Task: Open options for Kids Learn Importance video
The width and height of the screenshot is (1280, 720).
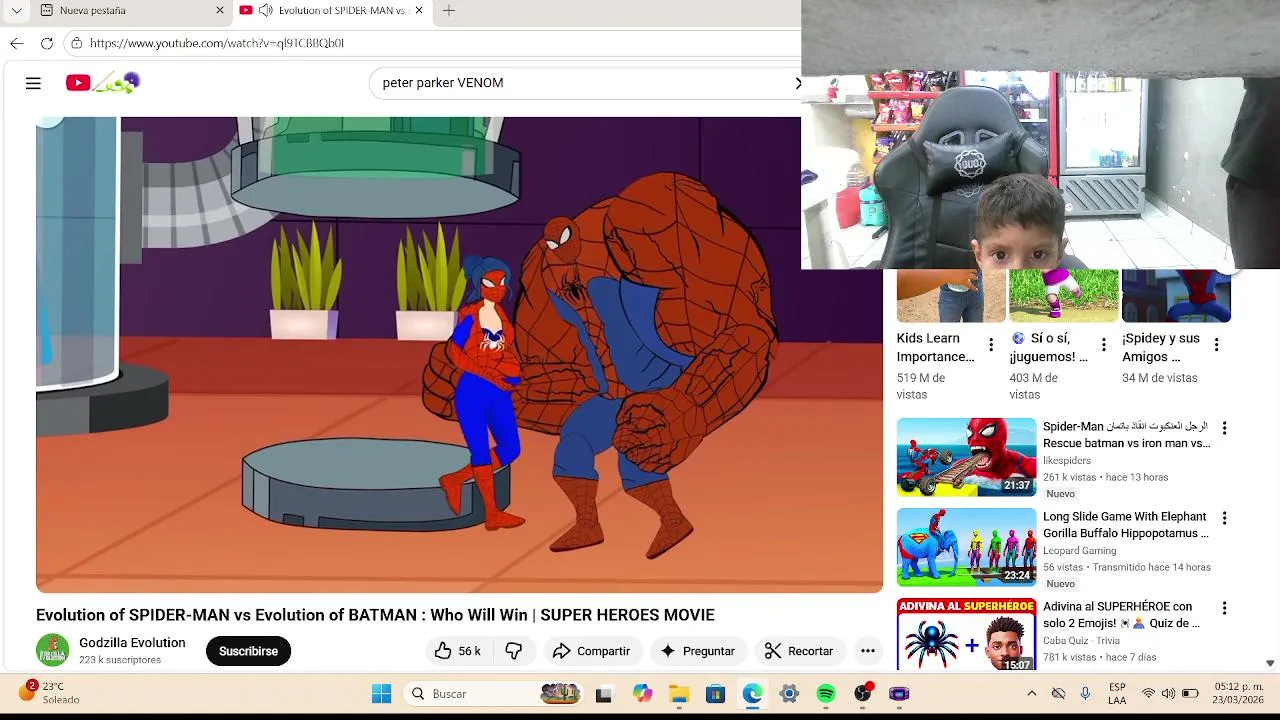Action: click(991, 345)
